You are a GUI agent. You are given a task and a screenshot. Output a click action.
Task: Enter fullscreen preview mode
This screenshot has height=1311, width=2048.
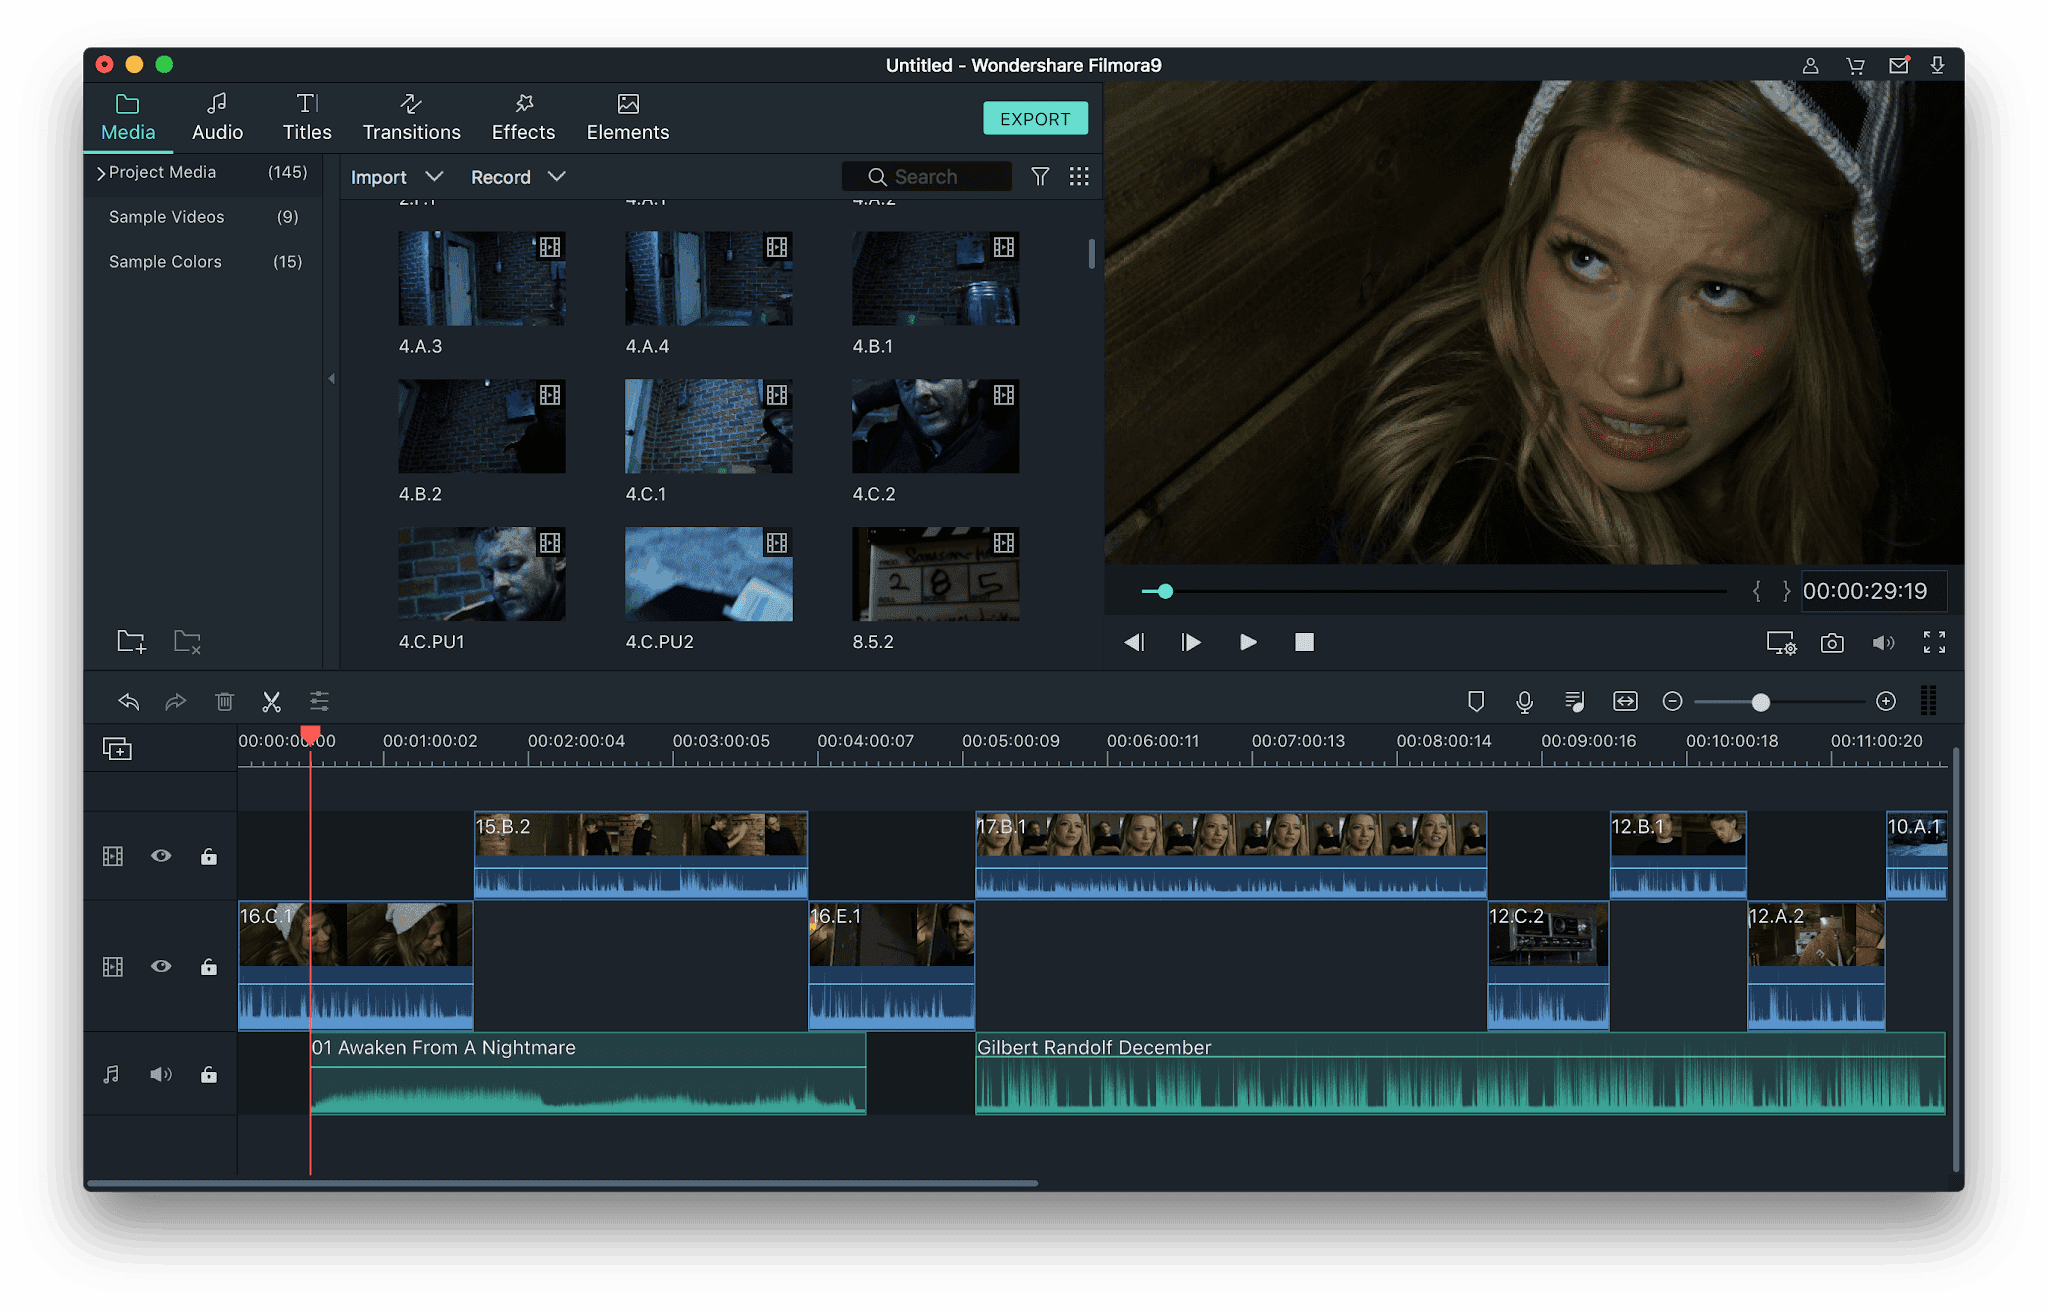click(x=1934, y=642)
